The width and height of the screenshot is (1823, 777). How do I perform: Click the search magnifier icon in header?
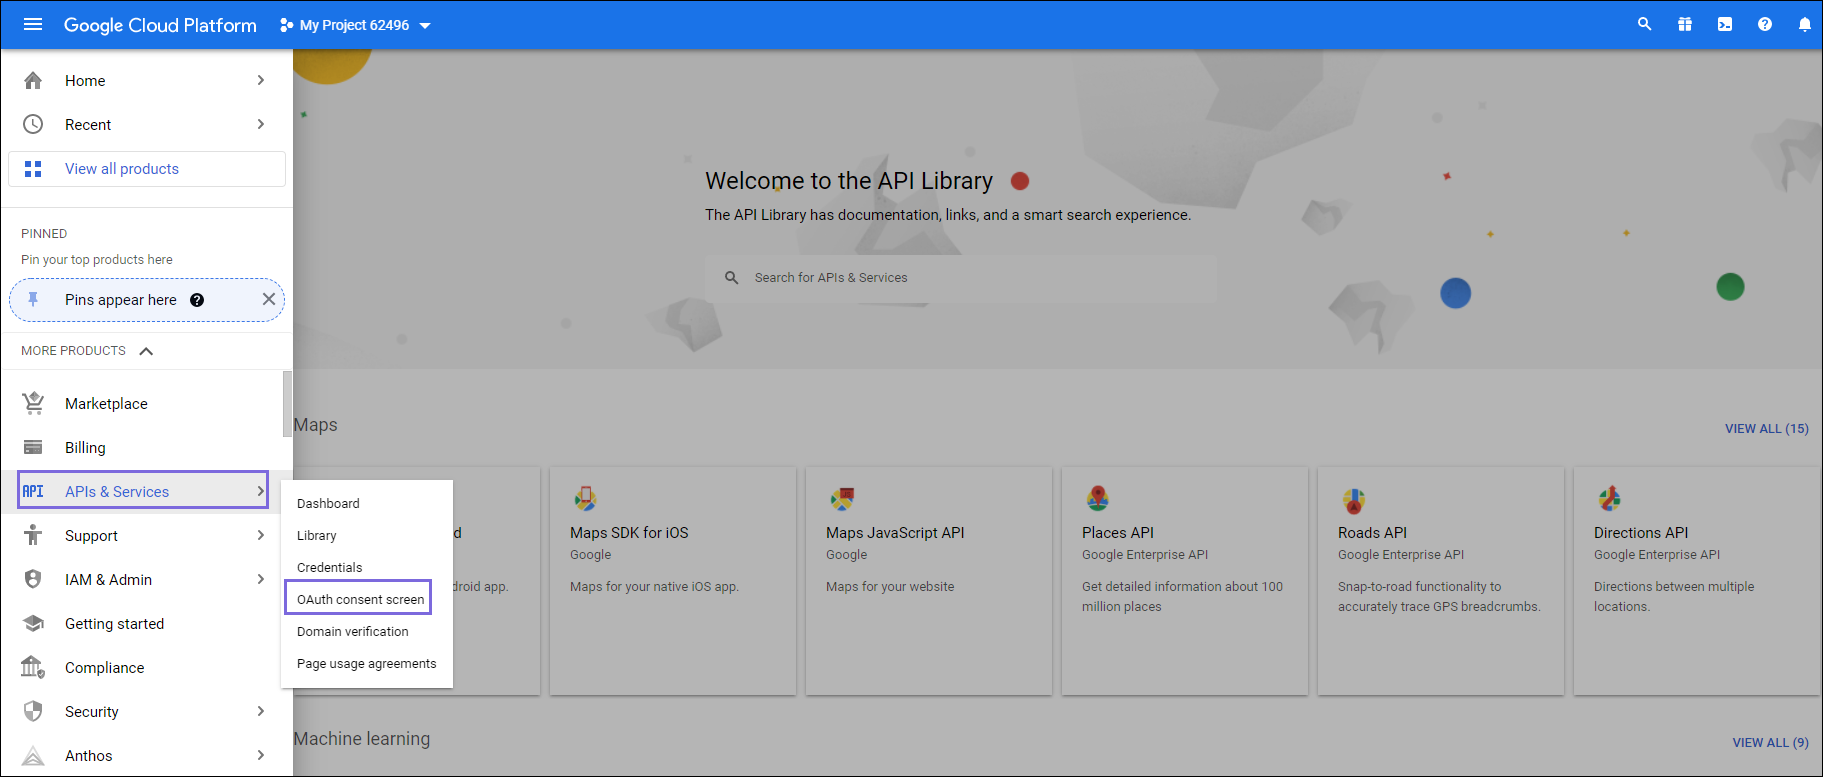(1644, 24)
